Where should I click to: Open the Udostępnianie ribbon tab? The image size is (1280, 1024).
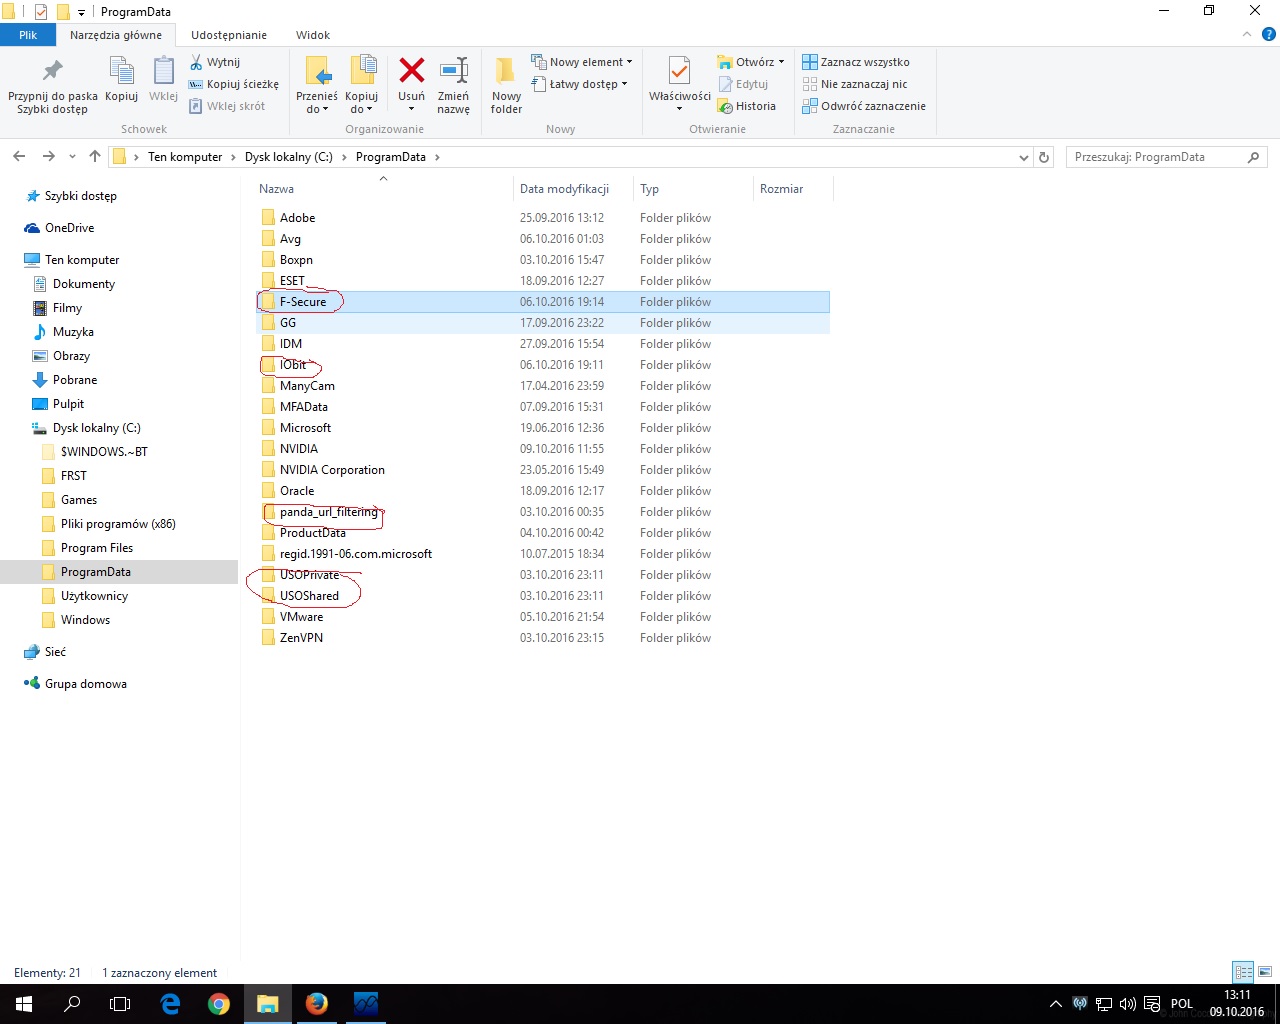tap(229, 35)
